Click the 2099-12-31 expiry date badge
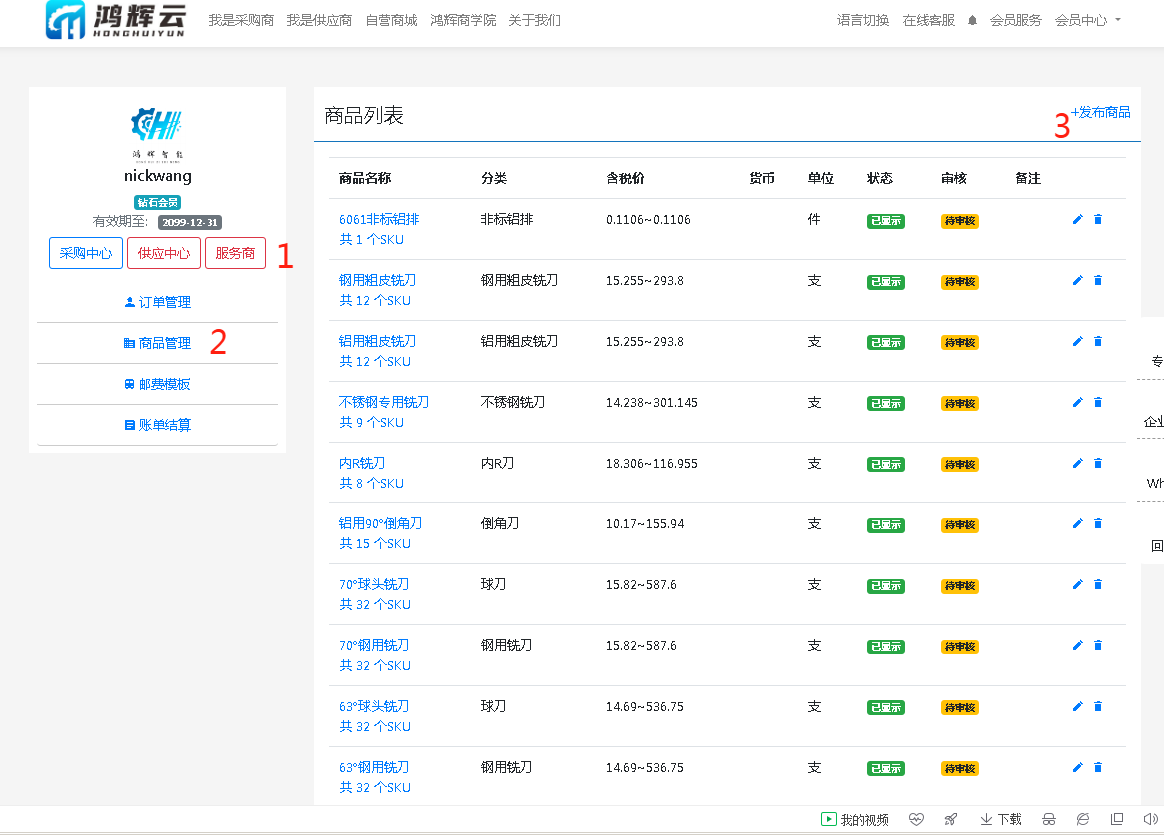The image size is (1164, 835). [x=190, y=222]
